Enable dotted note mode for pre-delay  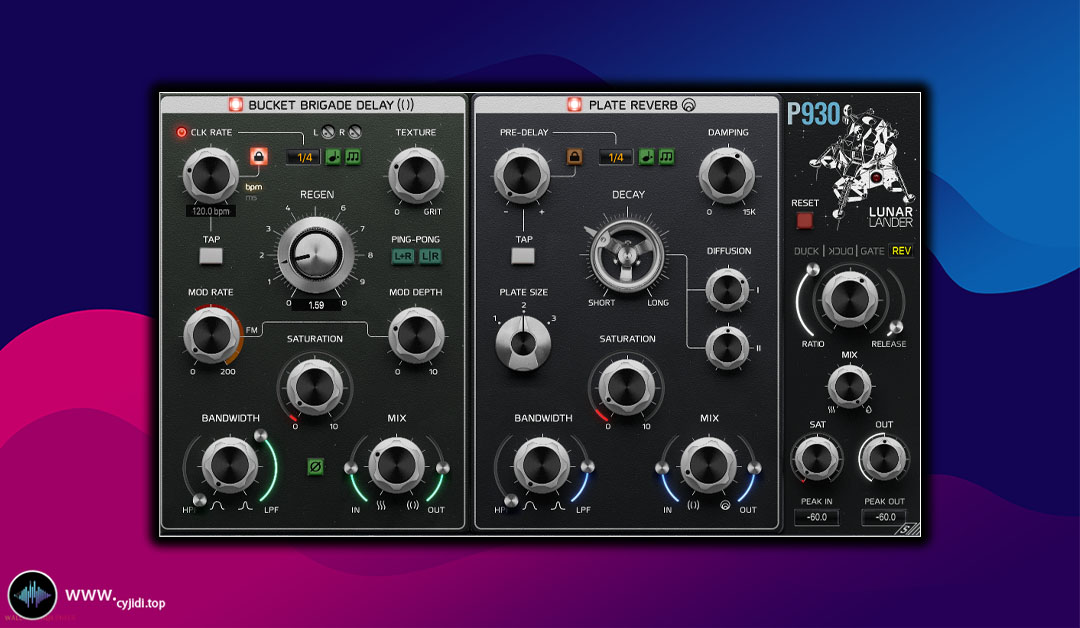point(646,157)
